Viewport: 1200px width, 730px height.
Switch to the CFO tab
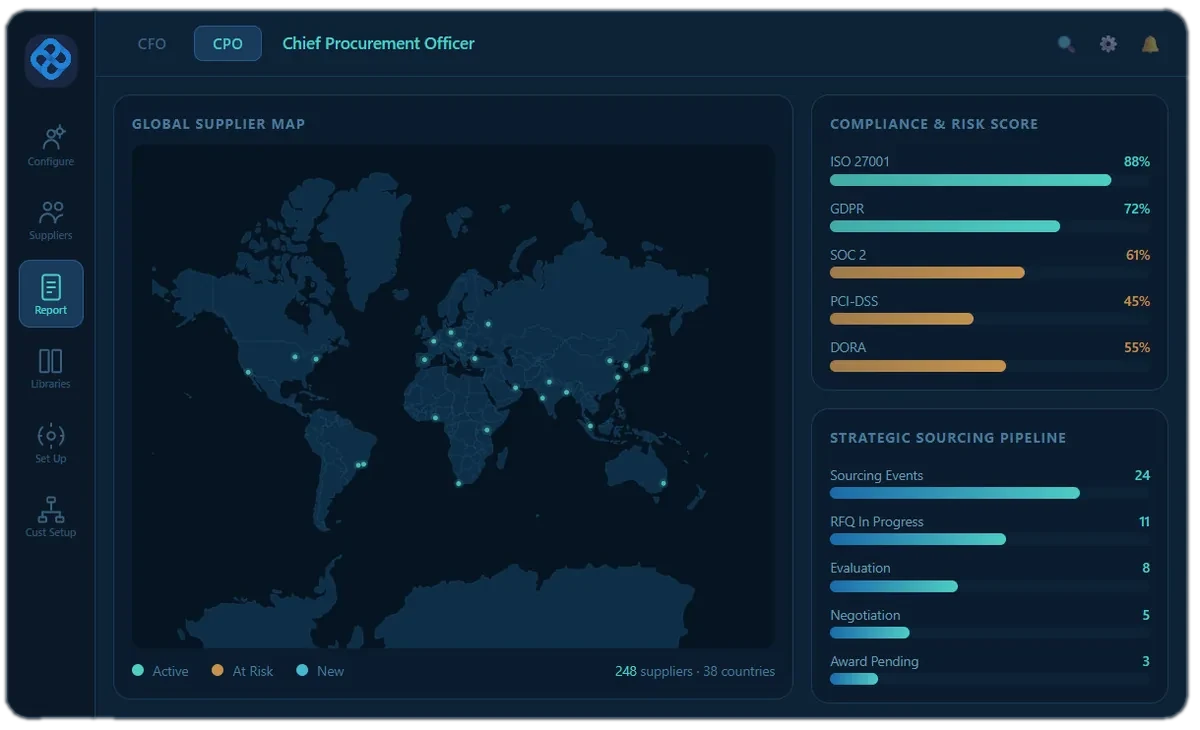(x=152, y=44)
